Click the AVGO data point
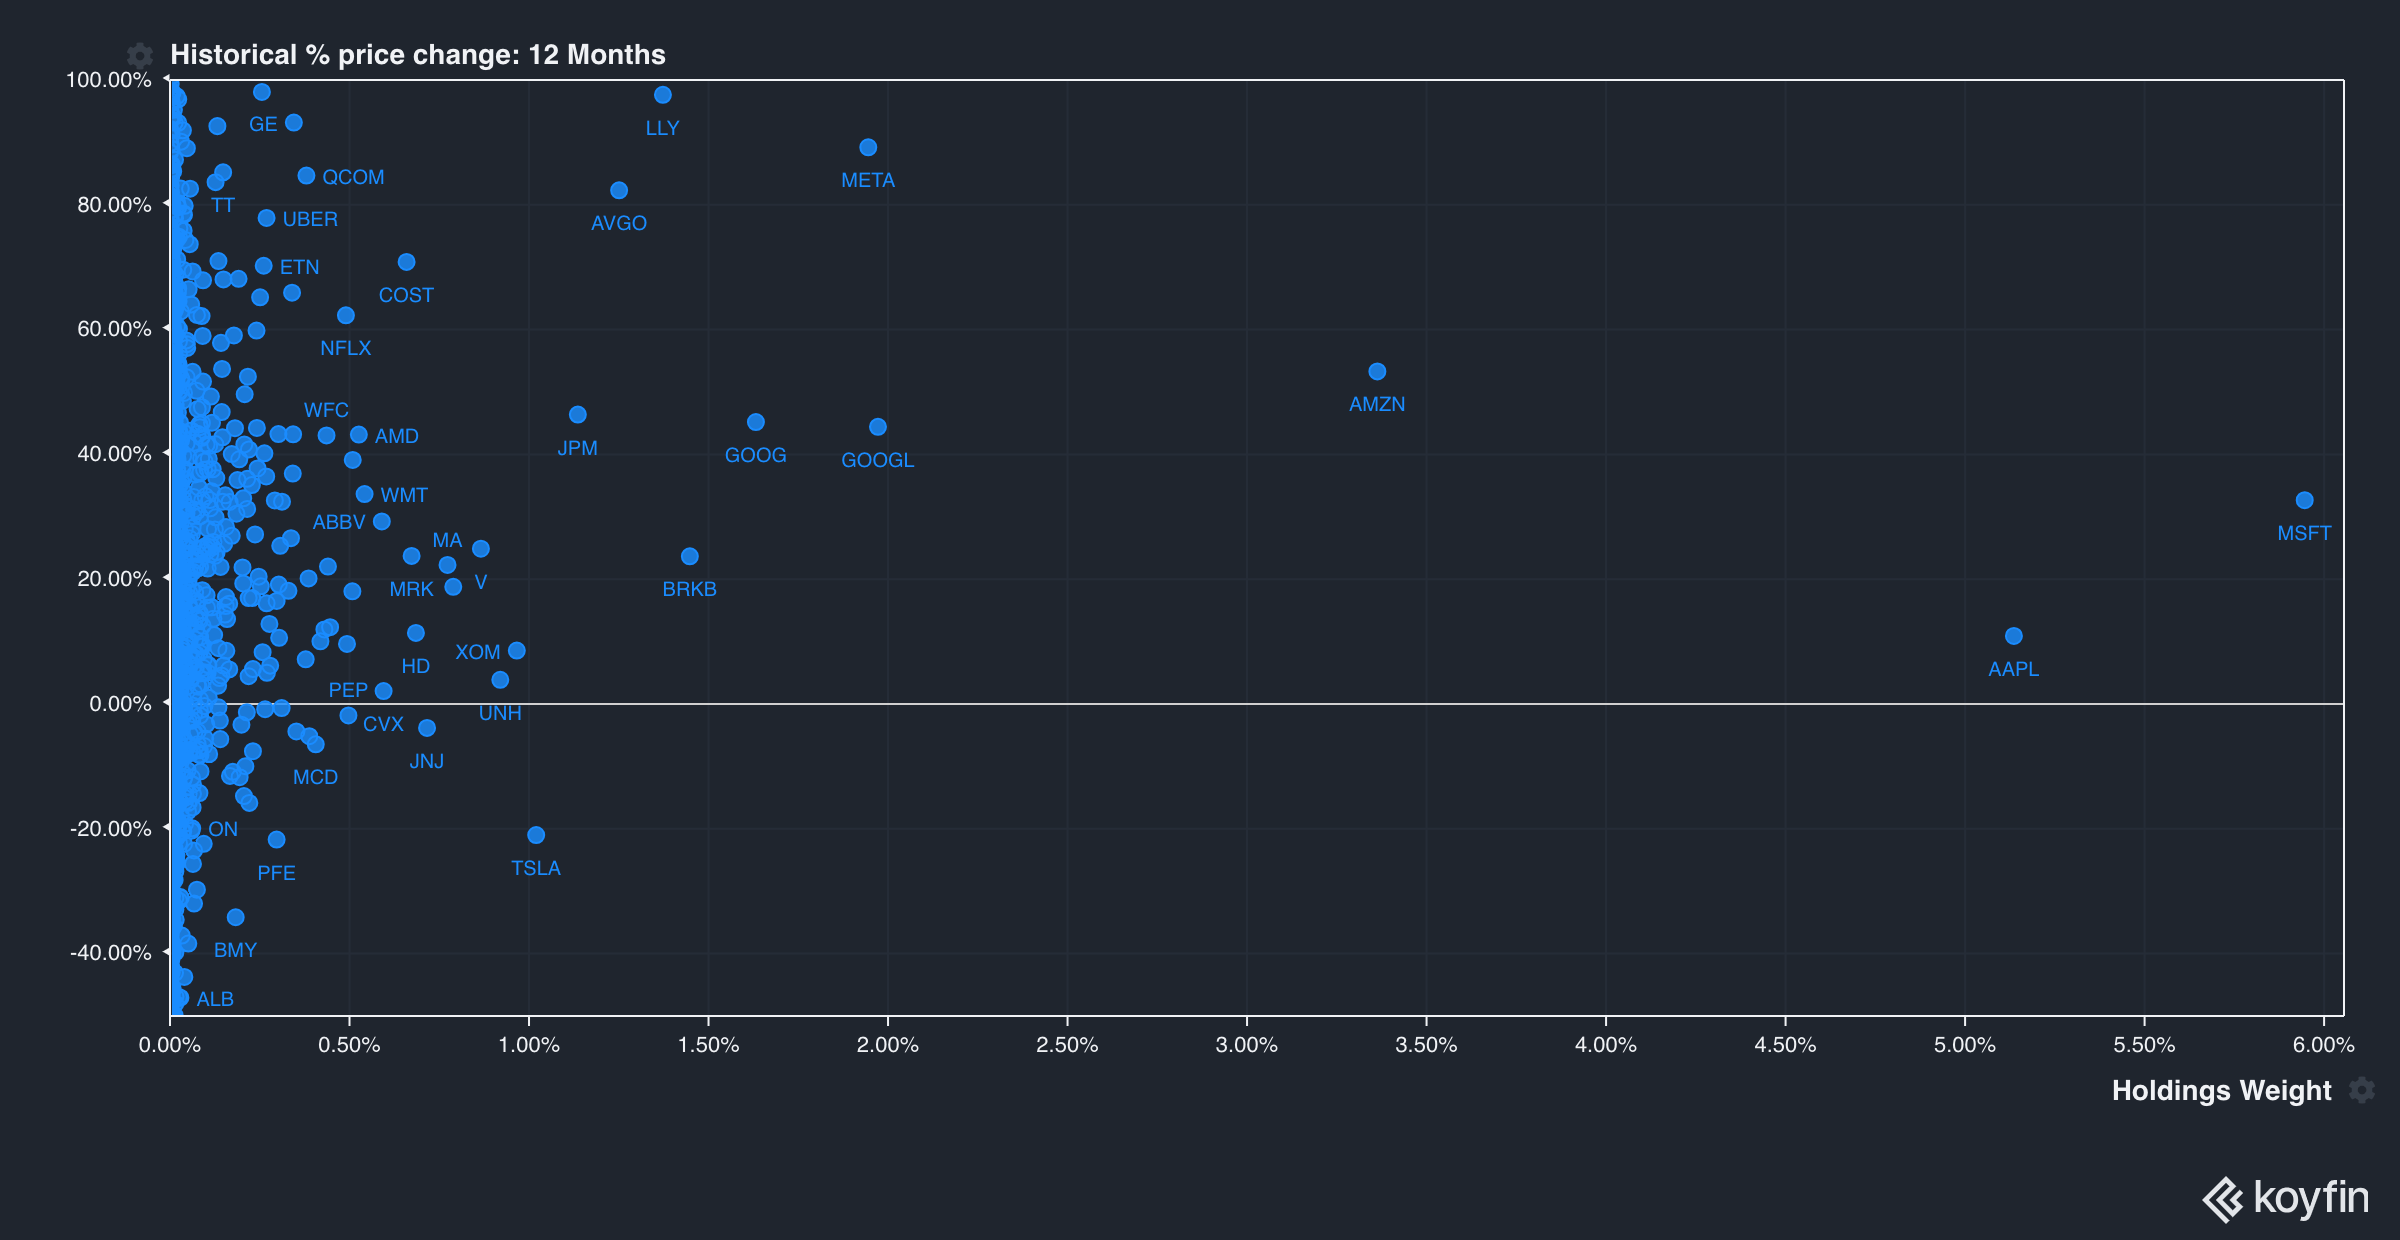The image size is (2400, 1240). click(x=619, y=190)
